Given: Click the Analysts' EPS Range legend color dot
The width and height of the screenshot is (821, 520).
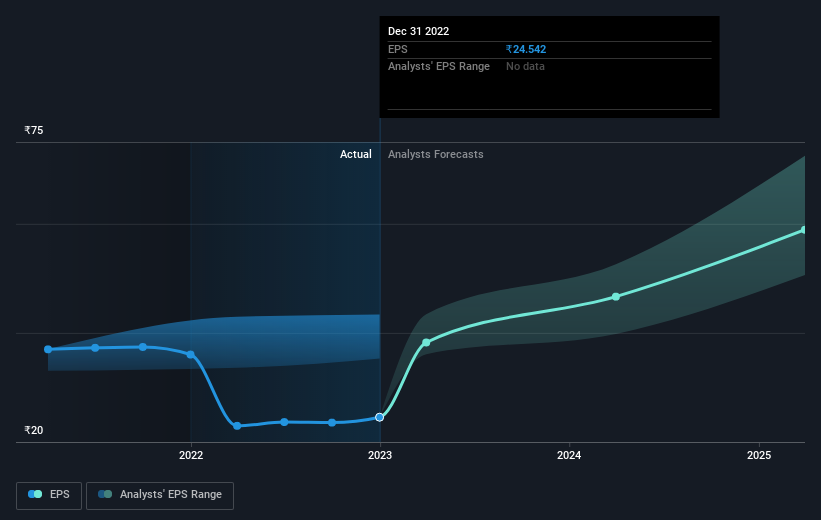Looking at the screenshot, I should coord(105,494).
